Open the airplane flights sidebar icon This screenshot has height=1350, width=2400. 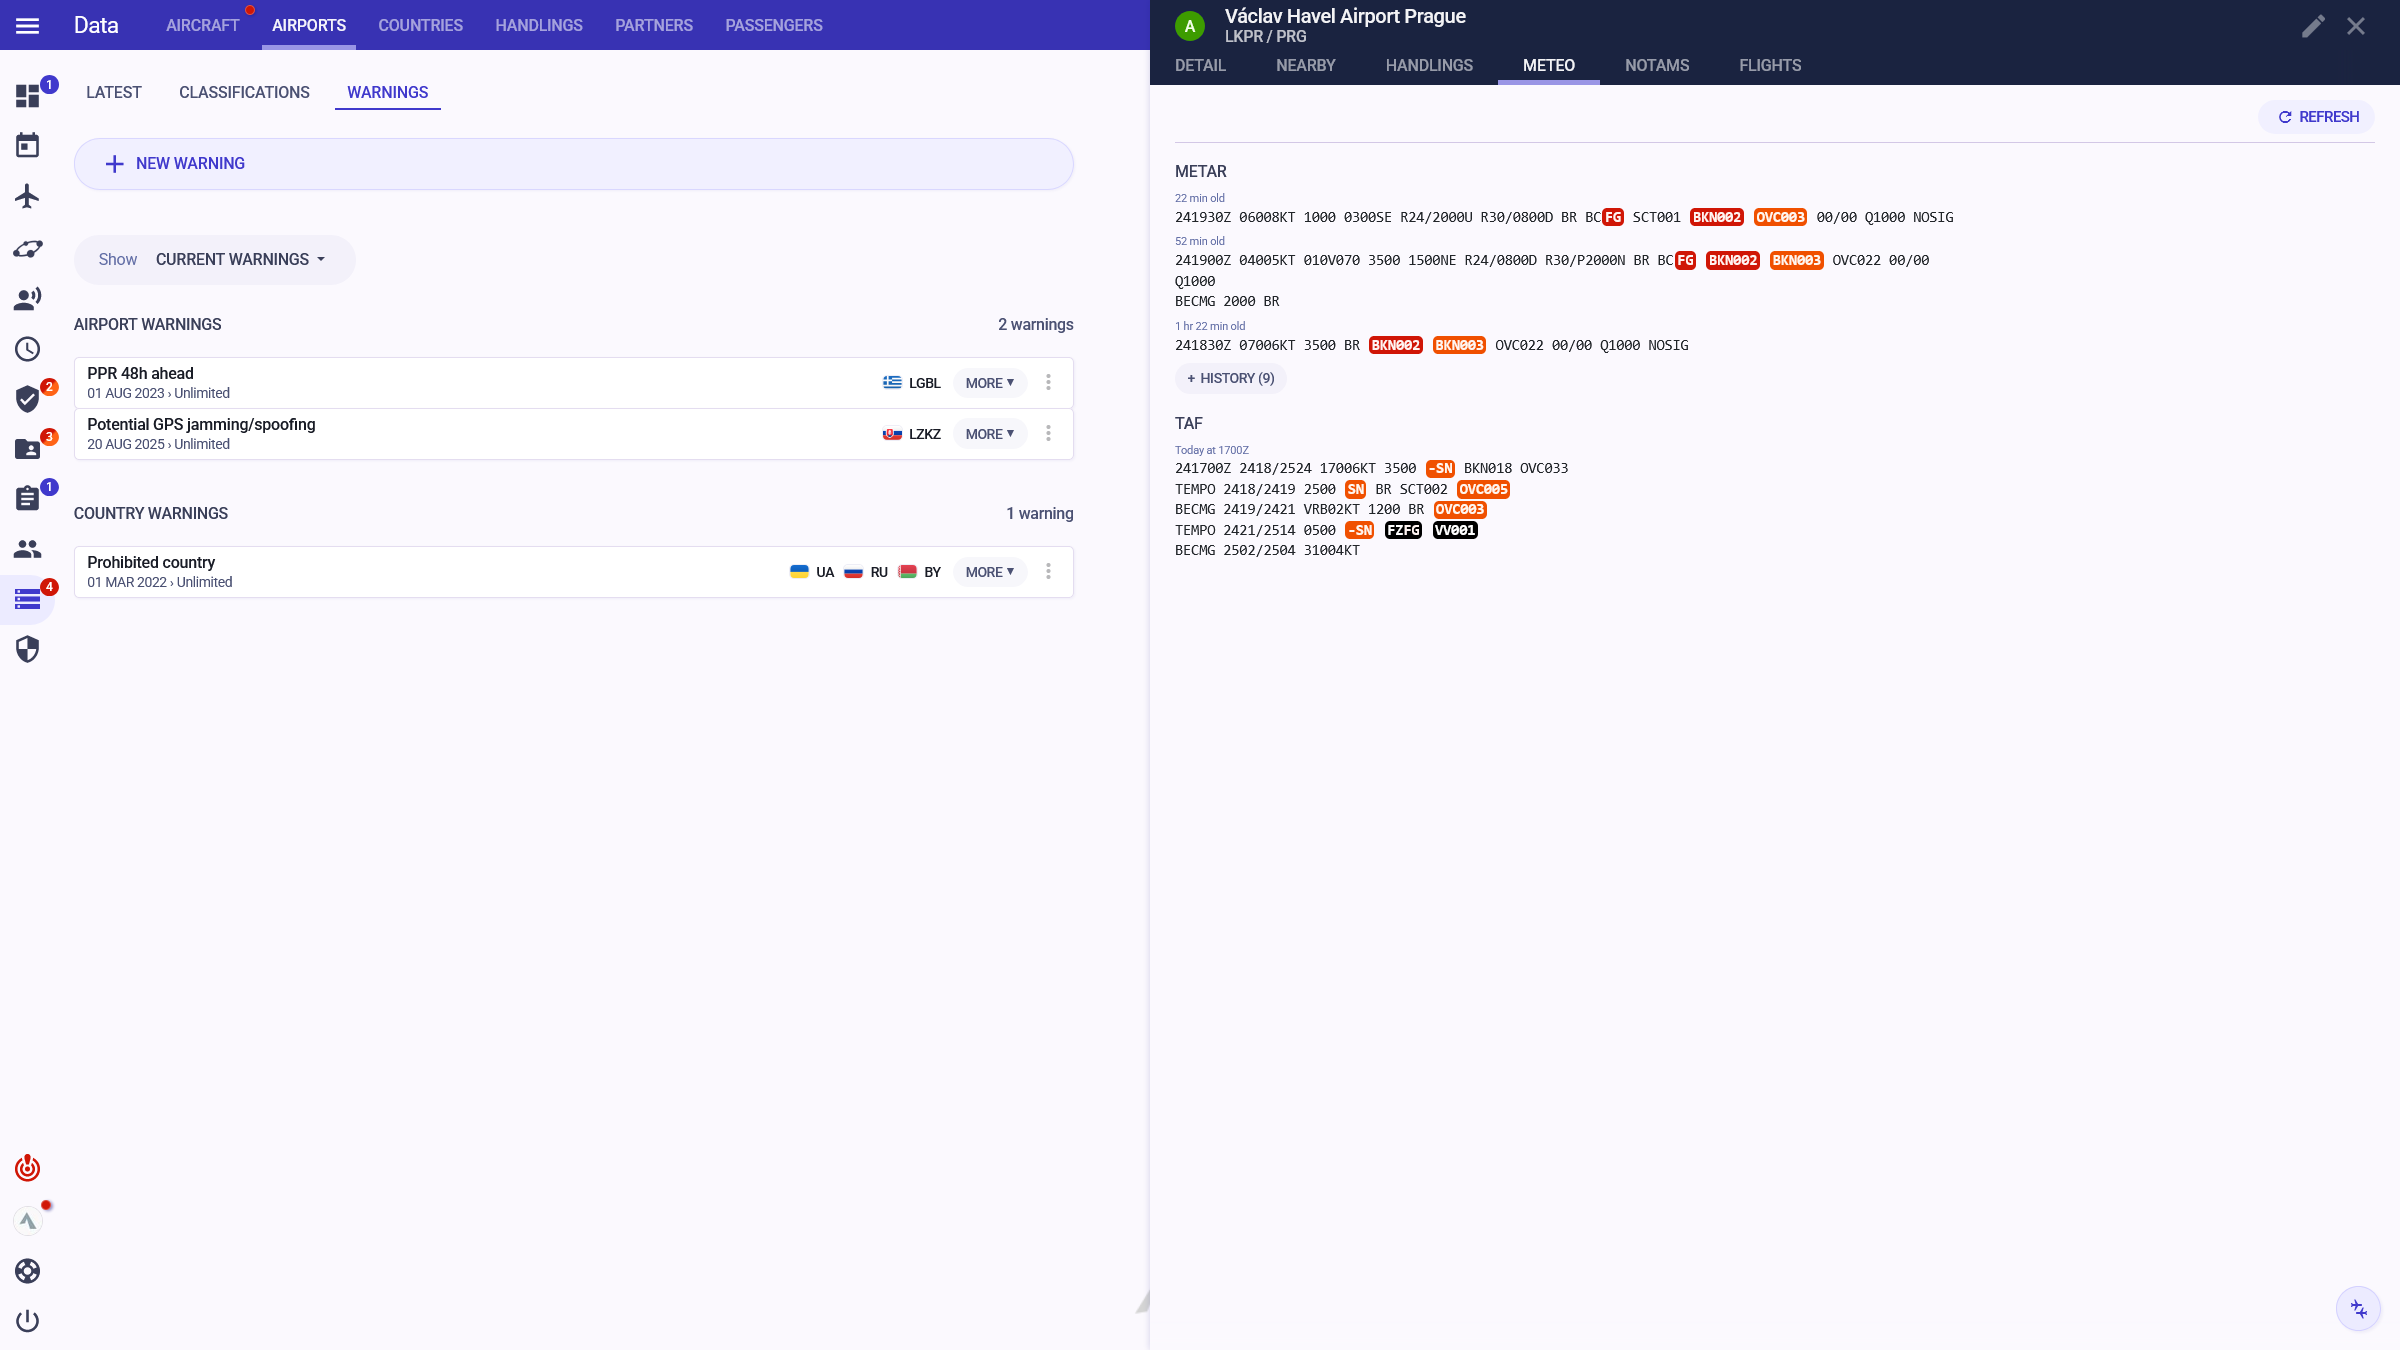coord(28,196)
